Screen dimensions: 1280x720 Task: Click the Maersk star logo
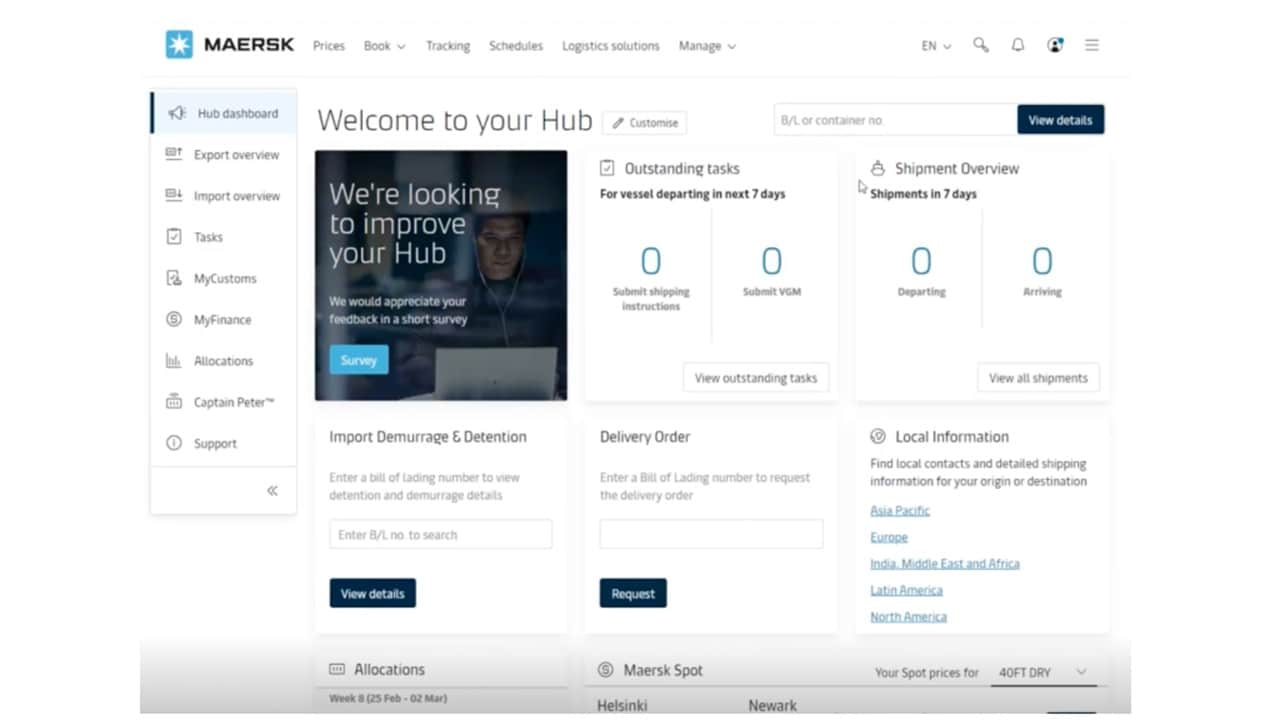(179, 45)
